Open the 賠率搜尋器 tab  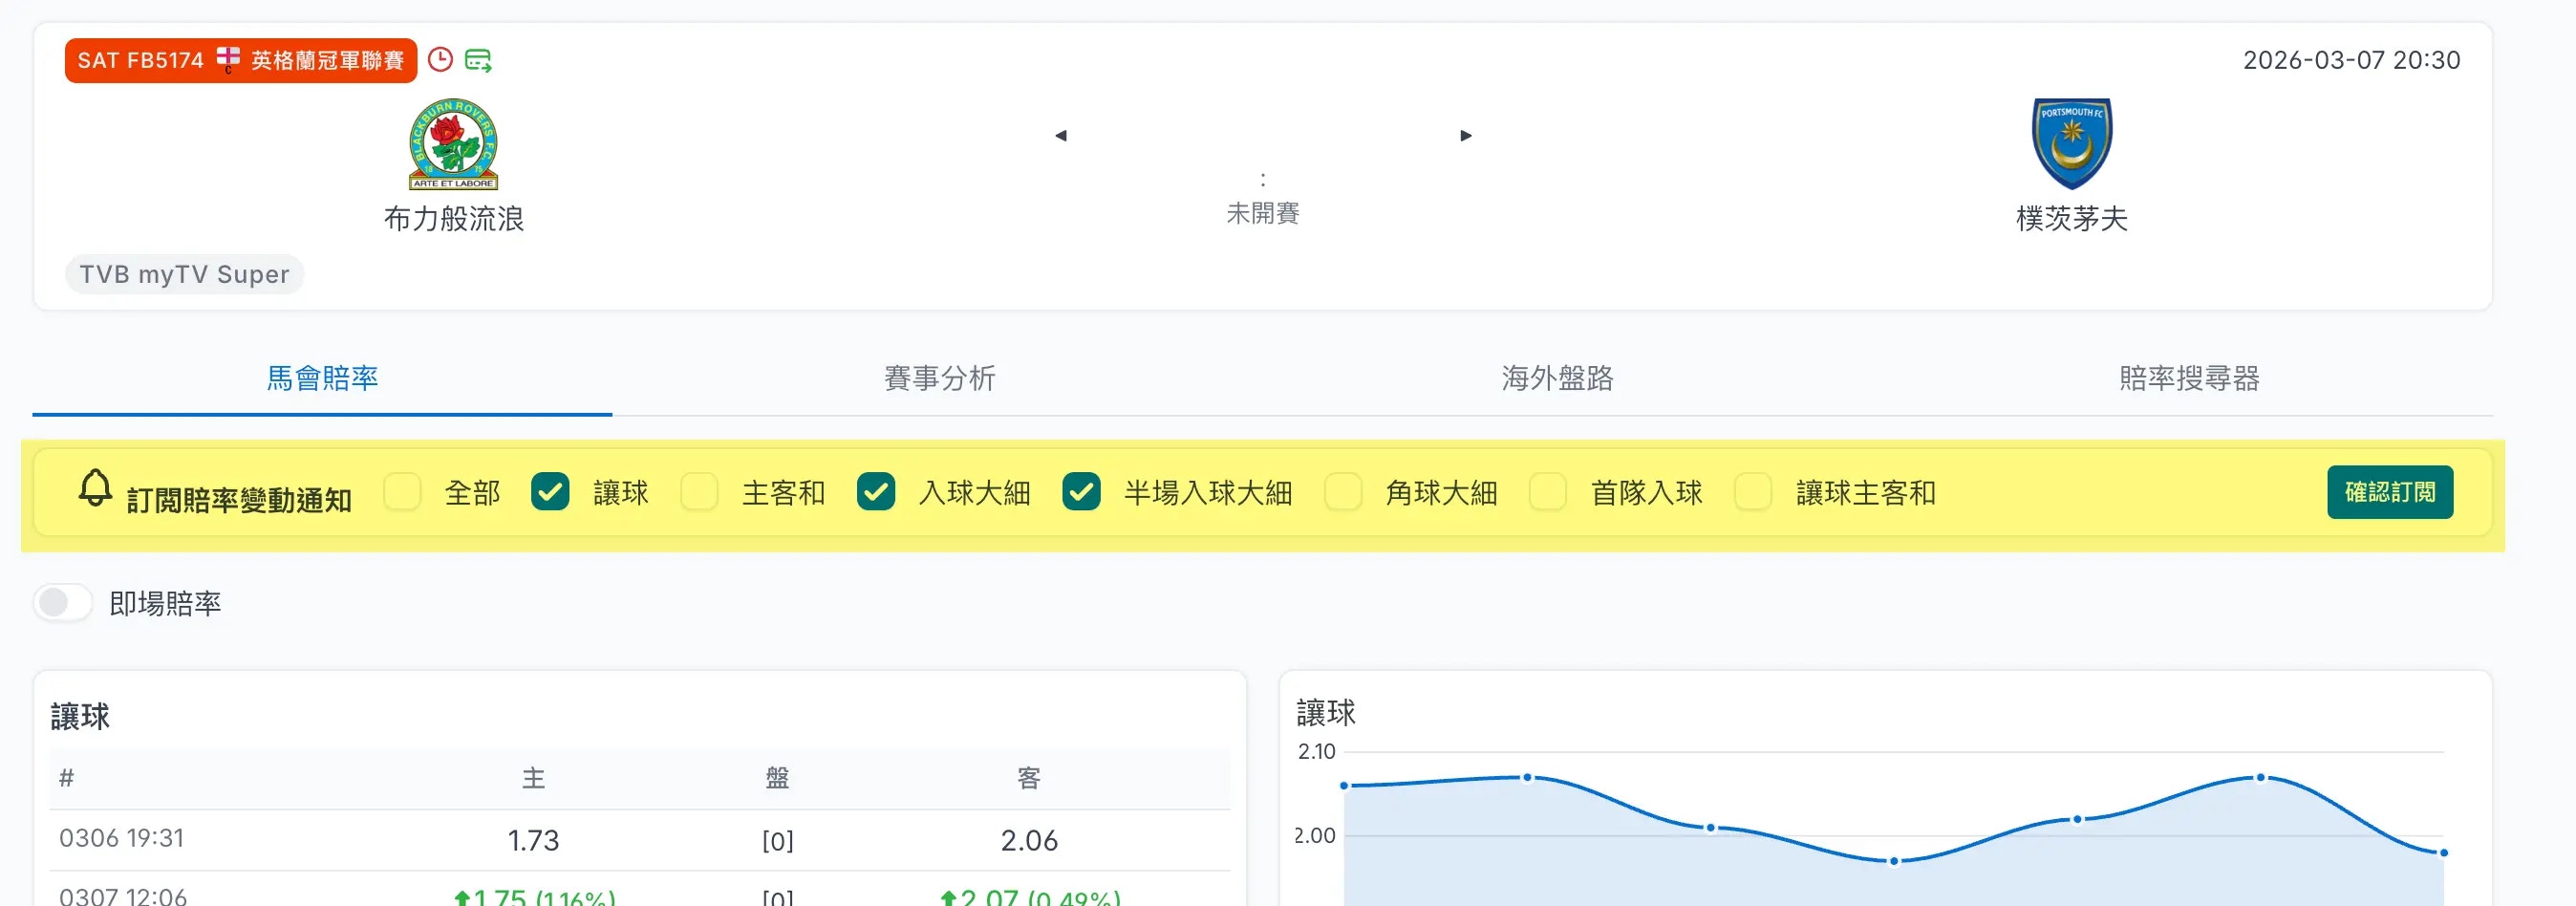2189,378
